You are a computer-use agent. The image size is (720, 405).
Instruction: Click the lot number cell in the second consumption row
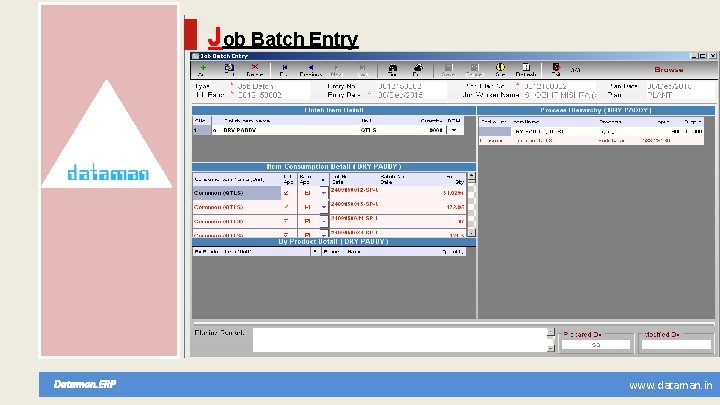click(x=355, y=204)
